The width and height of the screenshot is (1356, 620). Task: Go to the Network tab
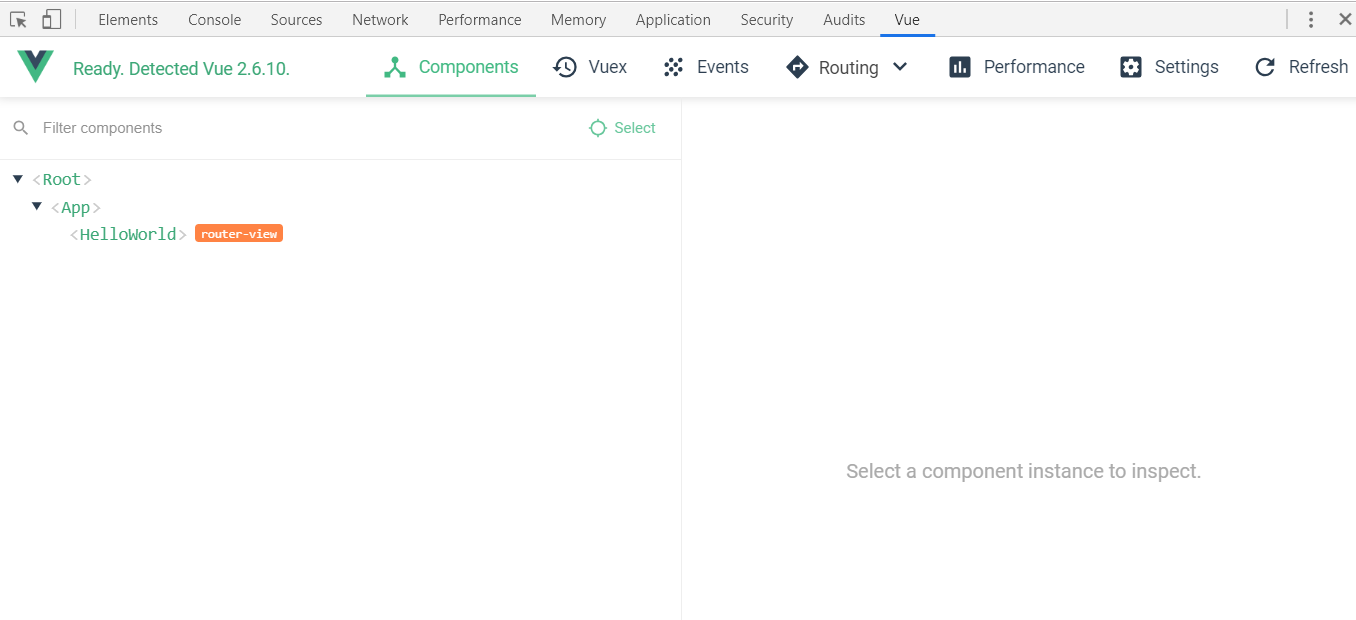coord(380,19)
